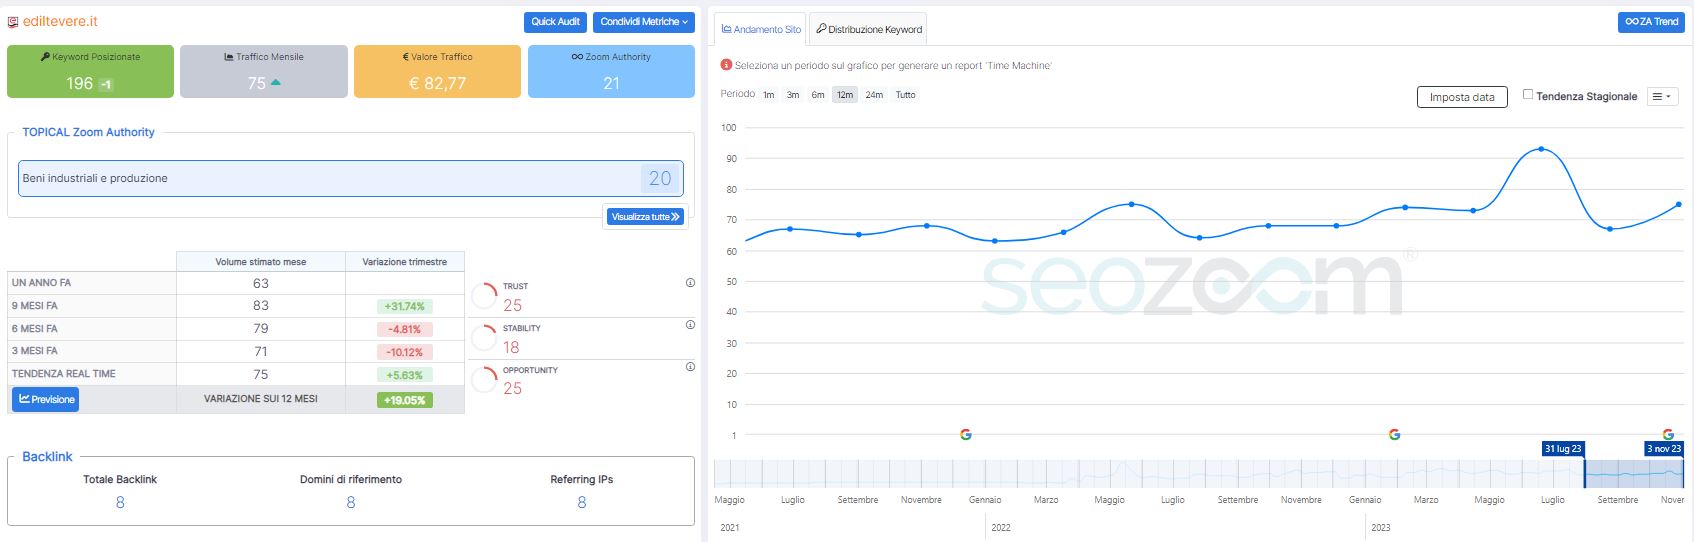The image size is (1694, 542).
Task: Click the Stability info icon
Action: pos(690,325)
